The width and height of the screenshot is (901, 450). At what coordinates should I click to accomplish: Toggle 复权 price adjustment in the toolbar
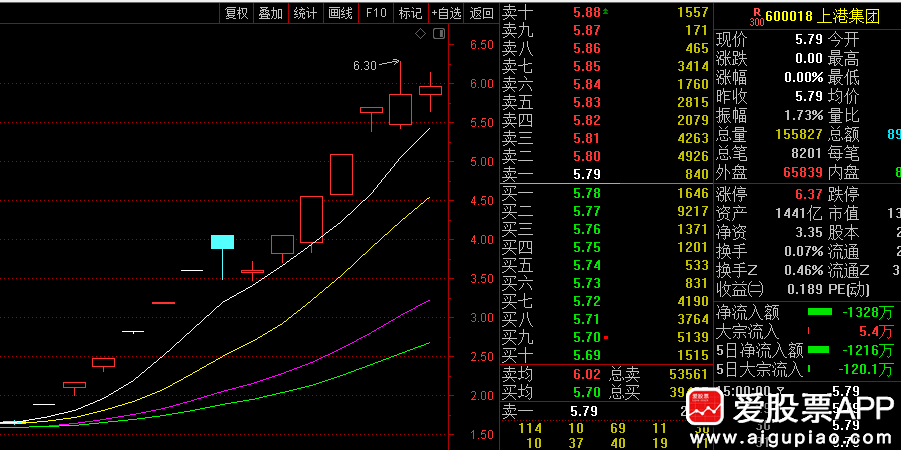236,13
